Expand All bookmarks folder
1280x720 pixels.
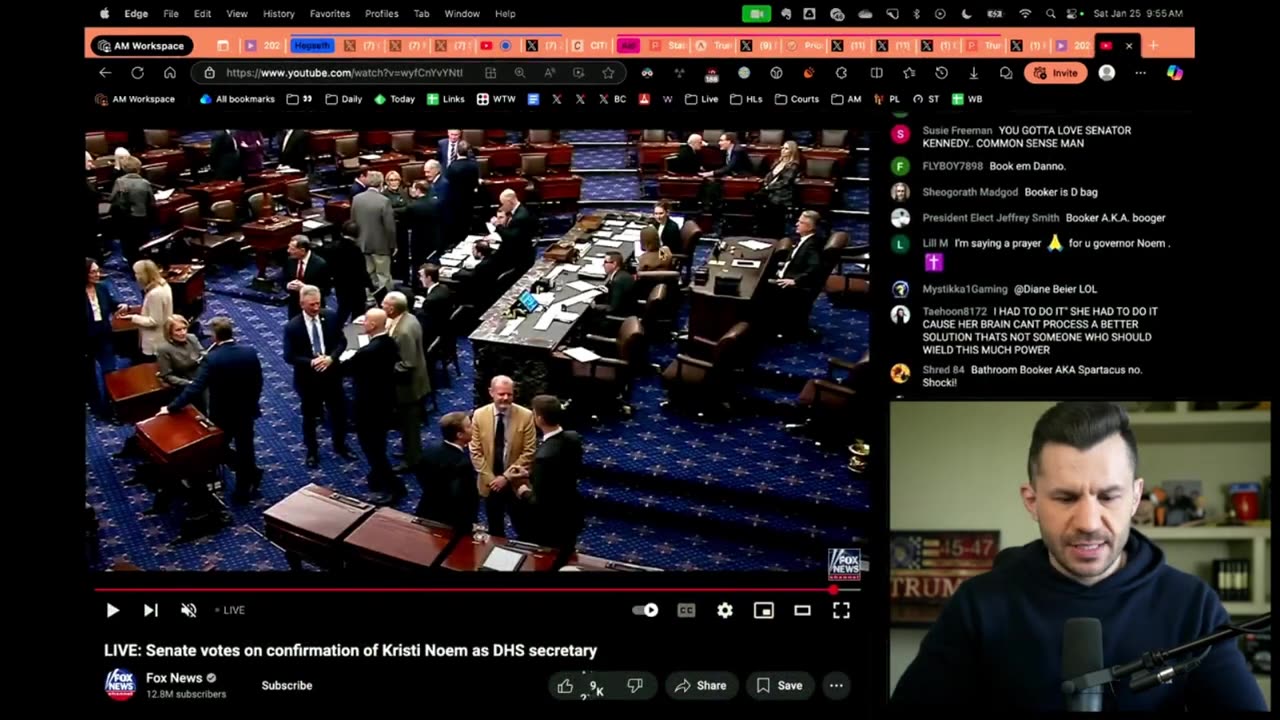click(237, 99)
